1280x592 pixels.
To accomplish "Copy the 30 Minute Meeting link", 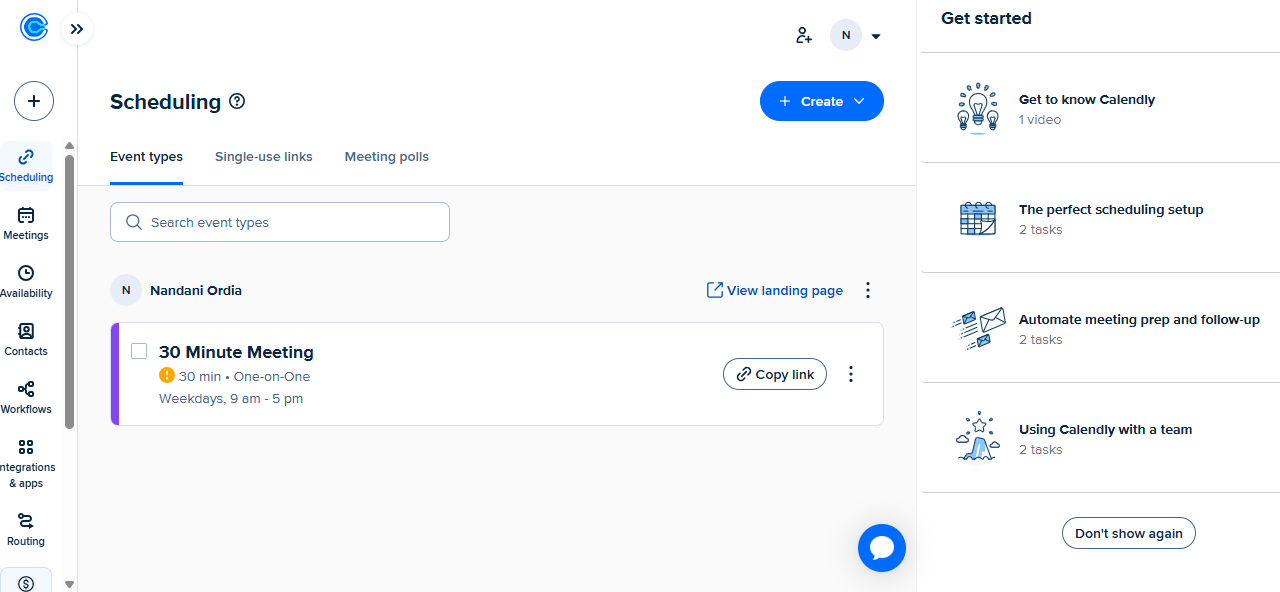I will click(774, 374).
